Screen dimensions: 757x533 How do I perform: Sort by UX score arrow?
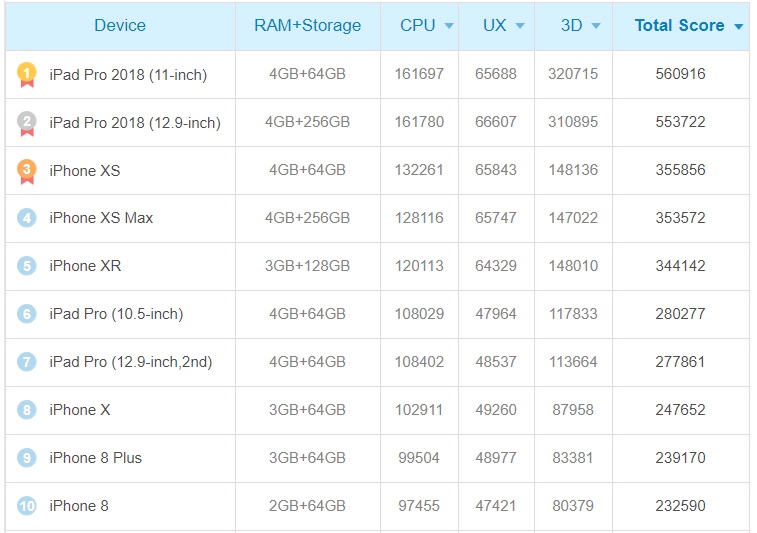pos(520,26)
